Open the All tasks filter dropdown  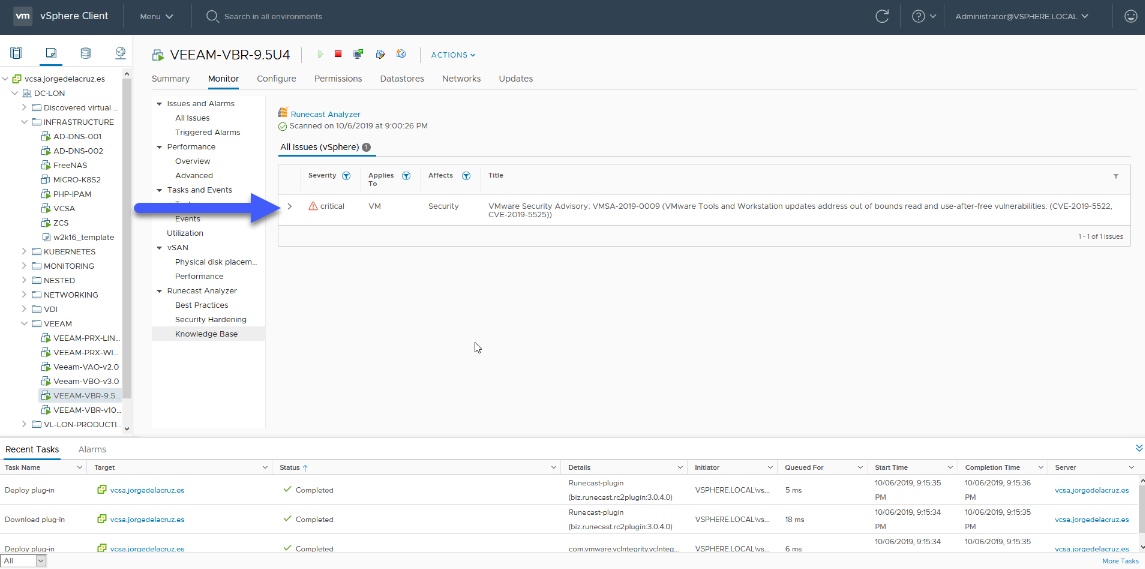tap(24, 561)
